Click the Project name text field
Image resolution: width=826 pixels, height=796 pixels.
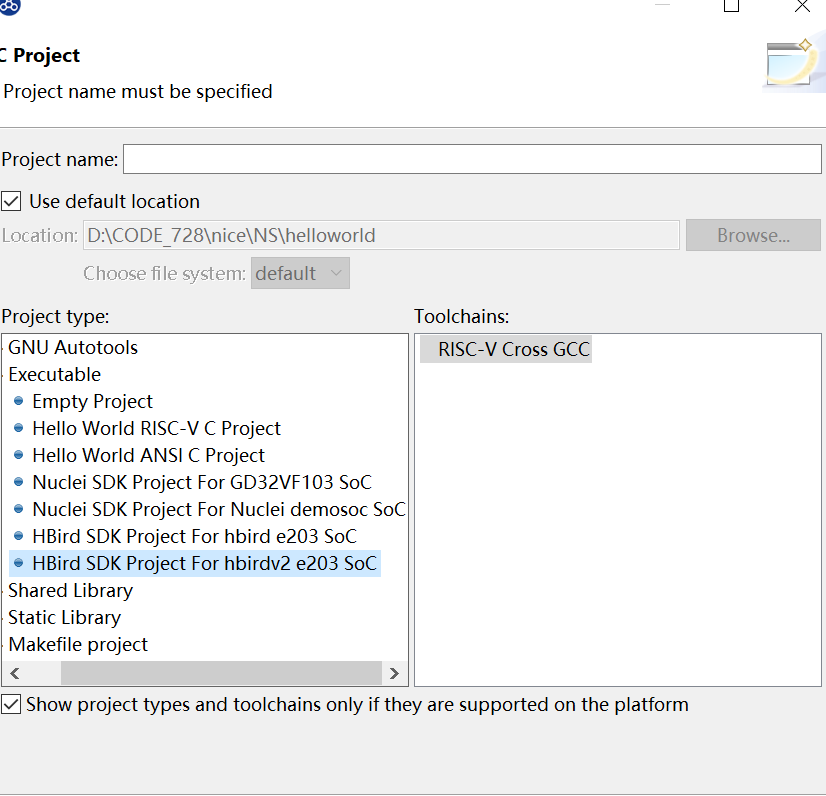[472, 159]
